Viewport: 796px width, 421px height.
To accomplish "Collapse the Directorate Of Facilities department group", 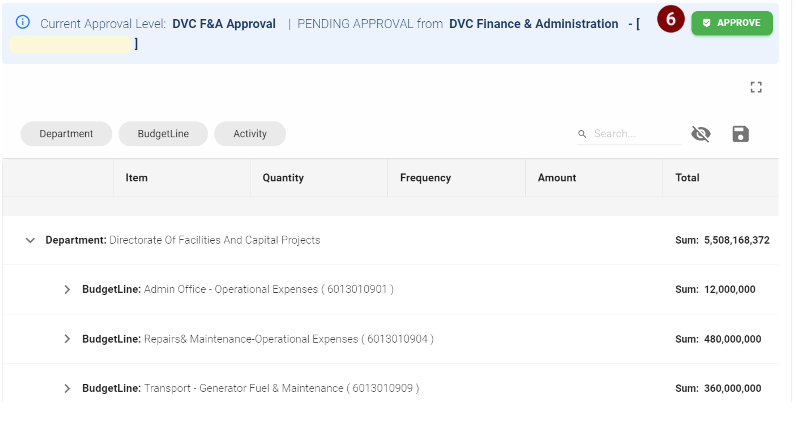I will point(30,240).
